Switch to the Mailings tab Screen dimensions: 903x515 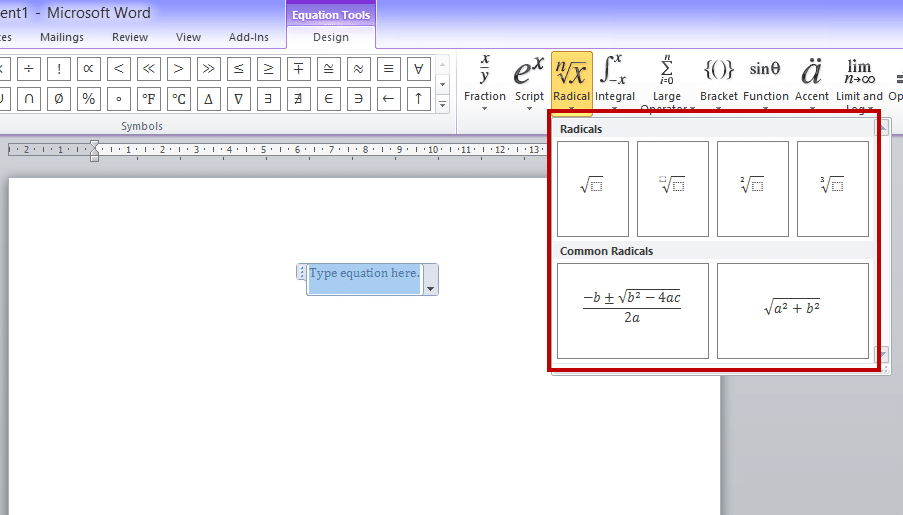tap(62, 37)
